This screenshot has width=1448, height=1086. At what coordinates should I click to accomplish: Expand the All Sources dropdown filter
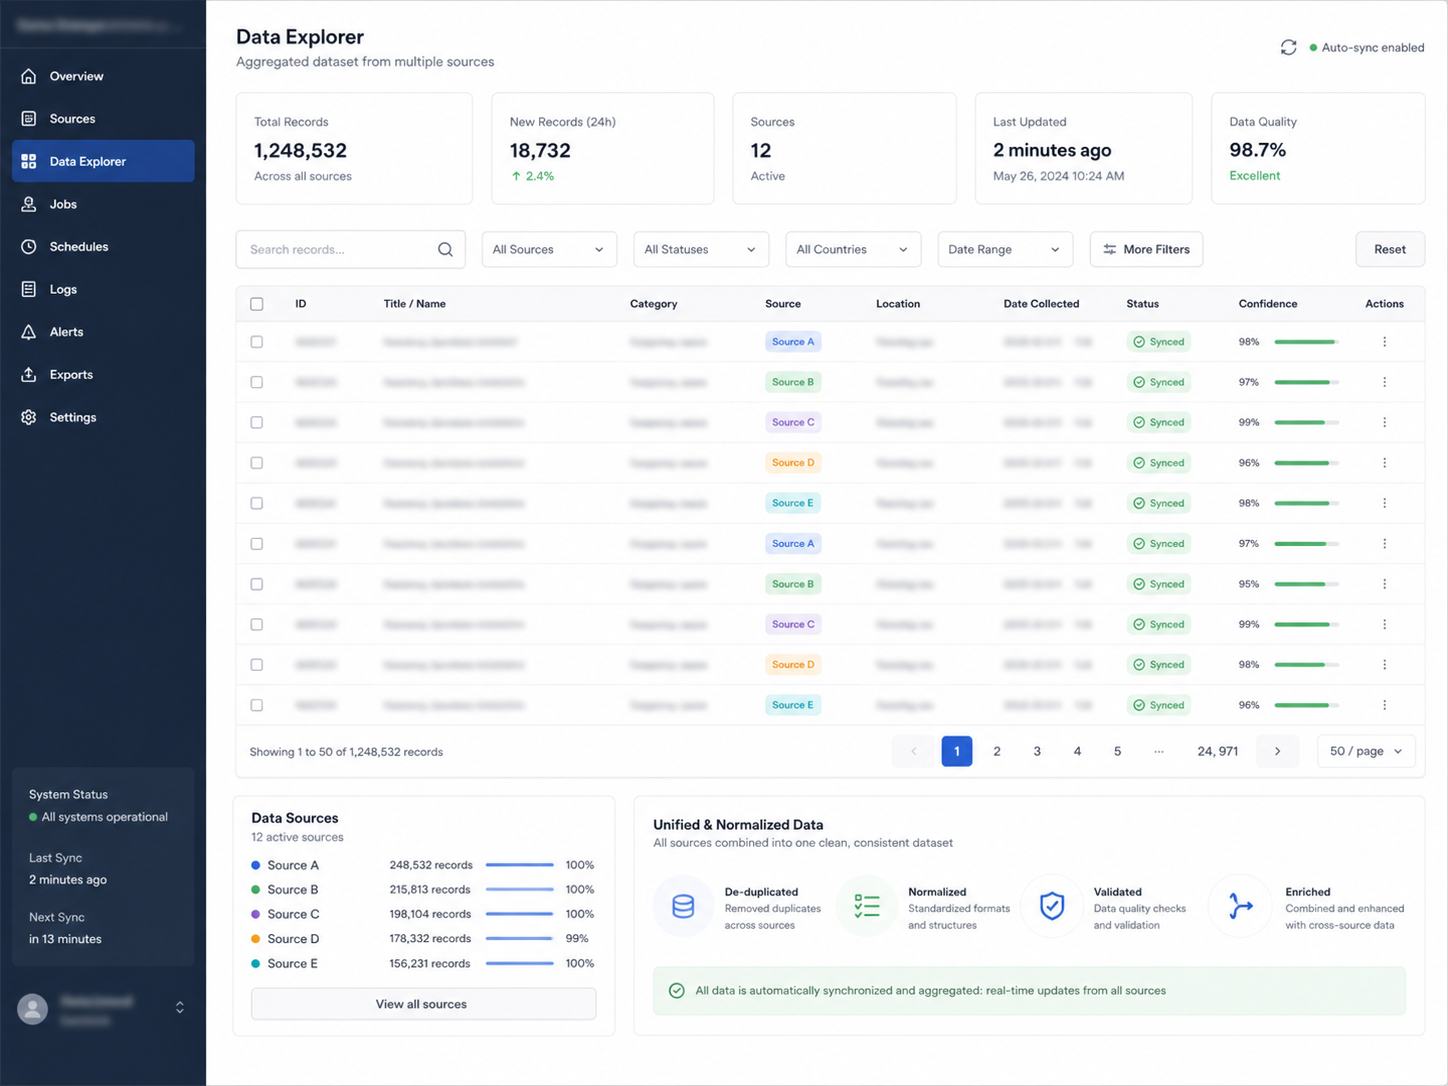coord(549,250)
